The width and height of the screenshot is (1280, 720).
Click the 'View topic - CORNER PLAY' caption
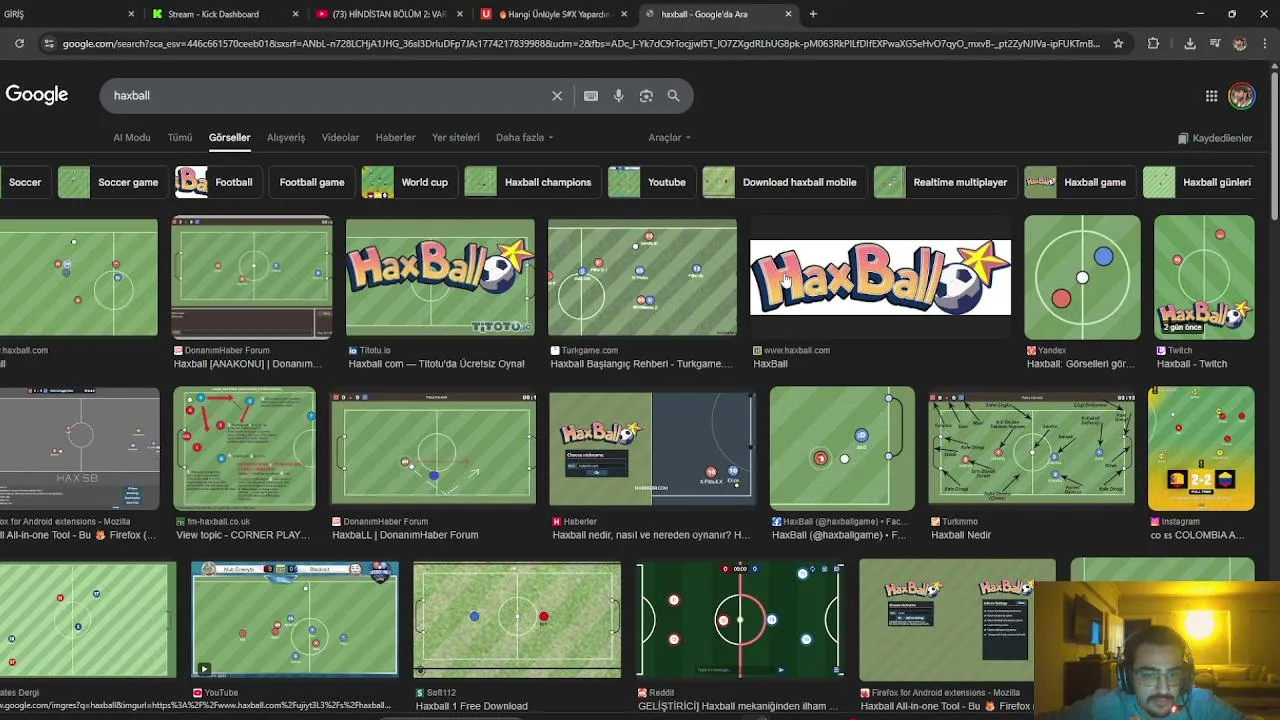(243, 535)
